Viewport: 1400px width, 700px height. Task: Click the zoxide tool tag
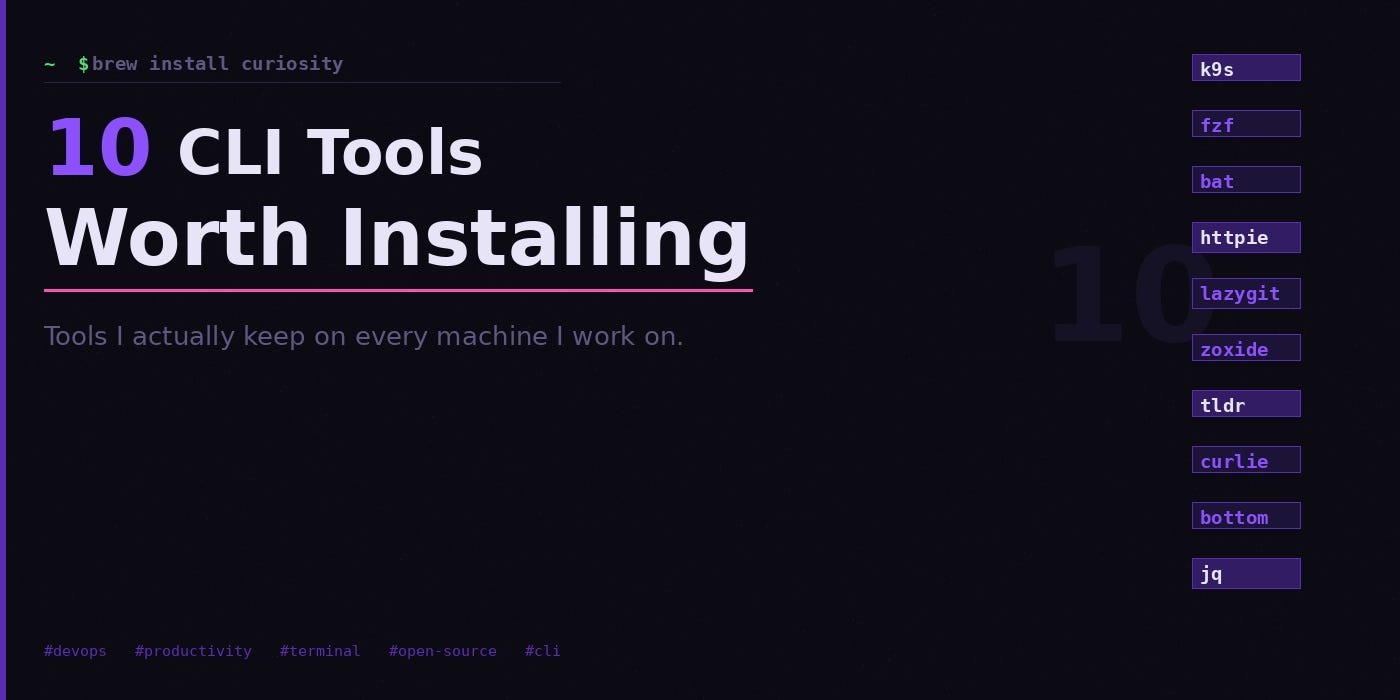1246,348
